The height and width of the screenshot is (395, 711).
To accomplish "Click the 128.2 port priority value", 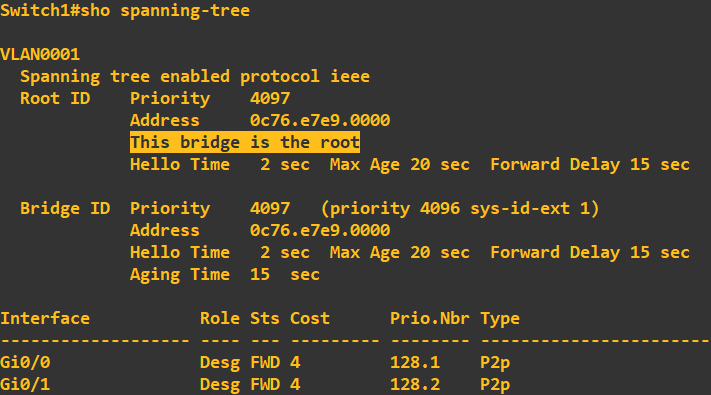I will coord(415,385).
